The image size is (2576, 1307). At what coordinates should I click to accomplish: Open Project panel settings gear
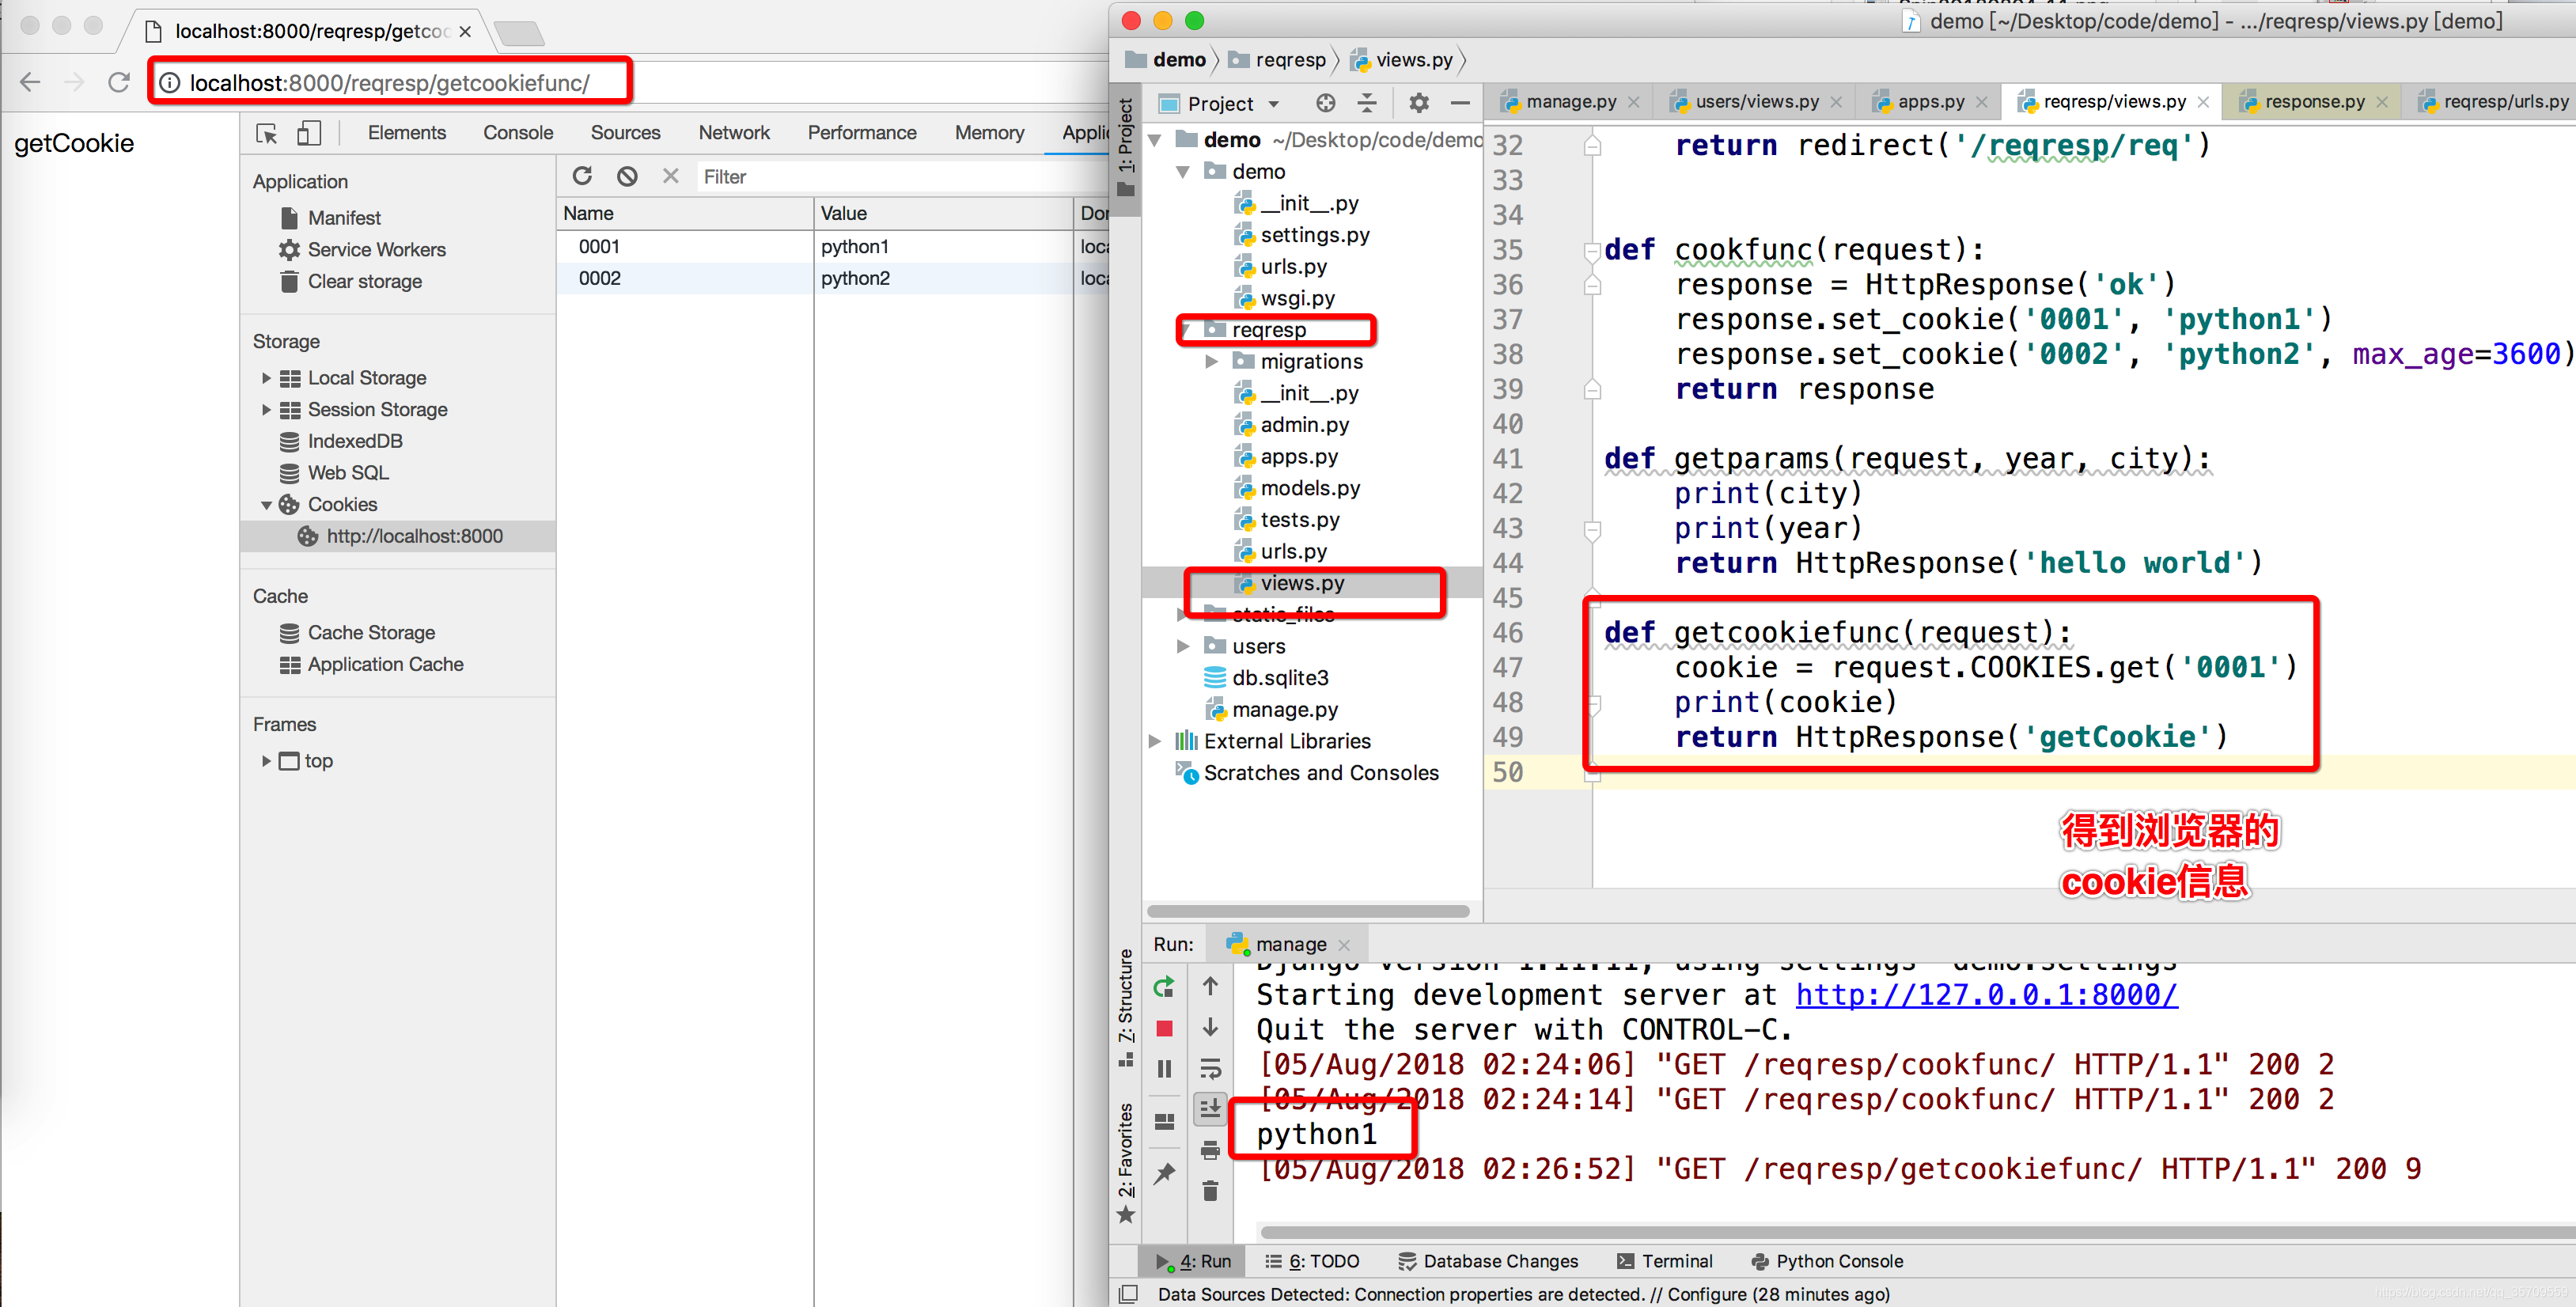[1418, 103]
